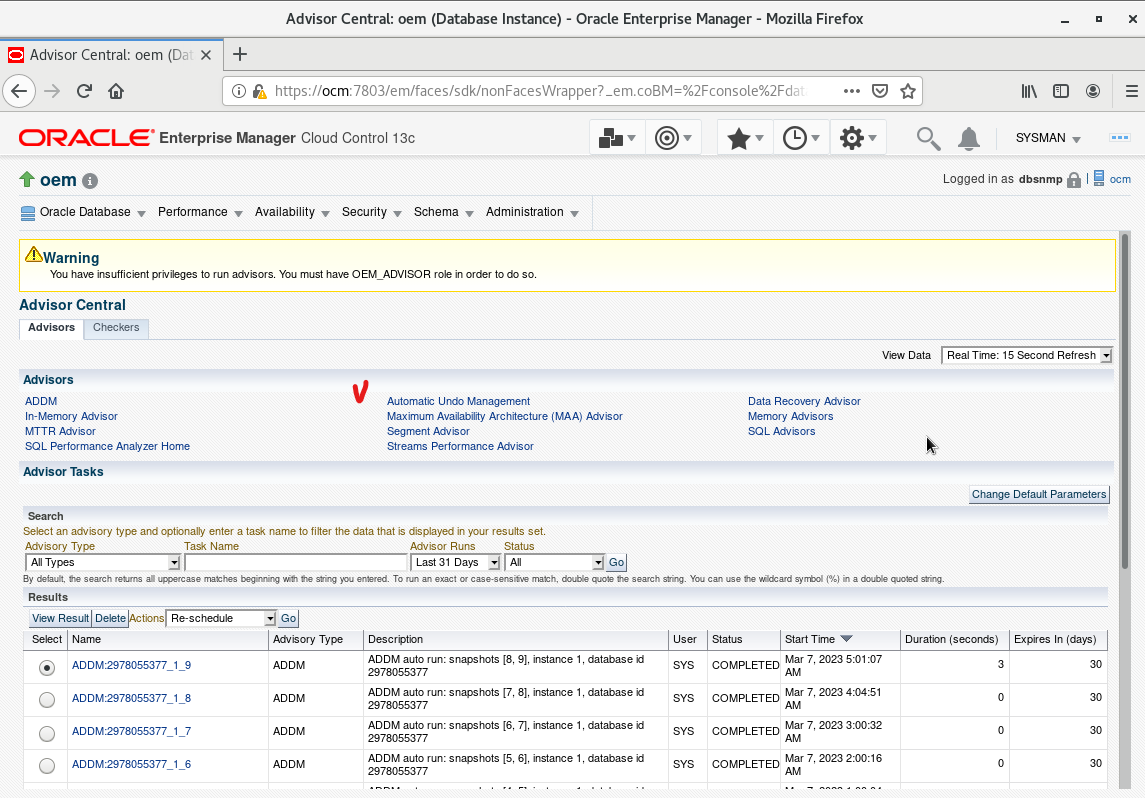Click the page vertical scrollbar

click(1125, 402)
